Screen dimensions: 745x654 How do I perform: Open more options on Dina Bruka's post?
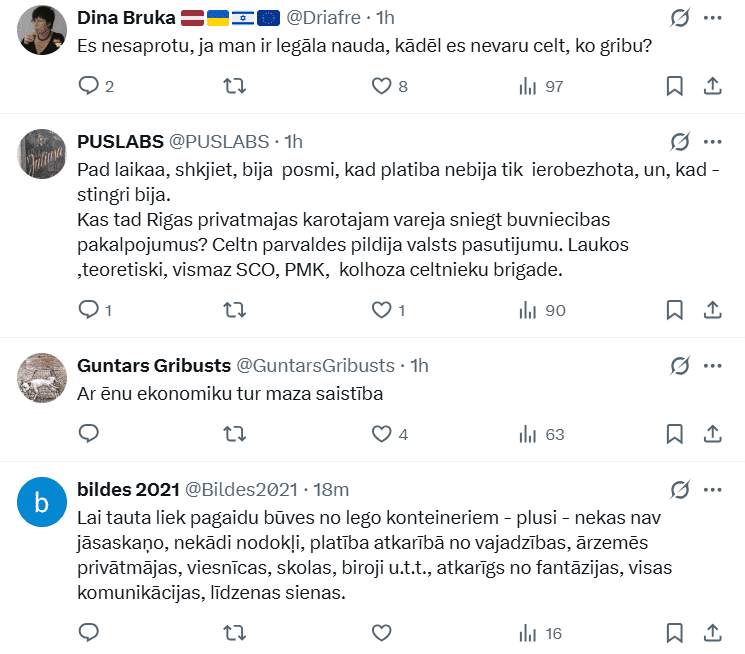click(x=713, y=18)
